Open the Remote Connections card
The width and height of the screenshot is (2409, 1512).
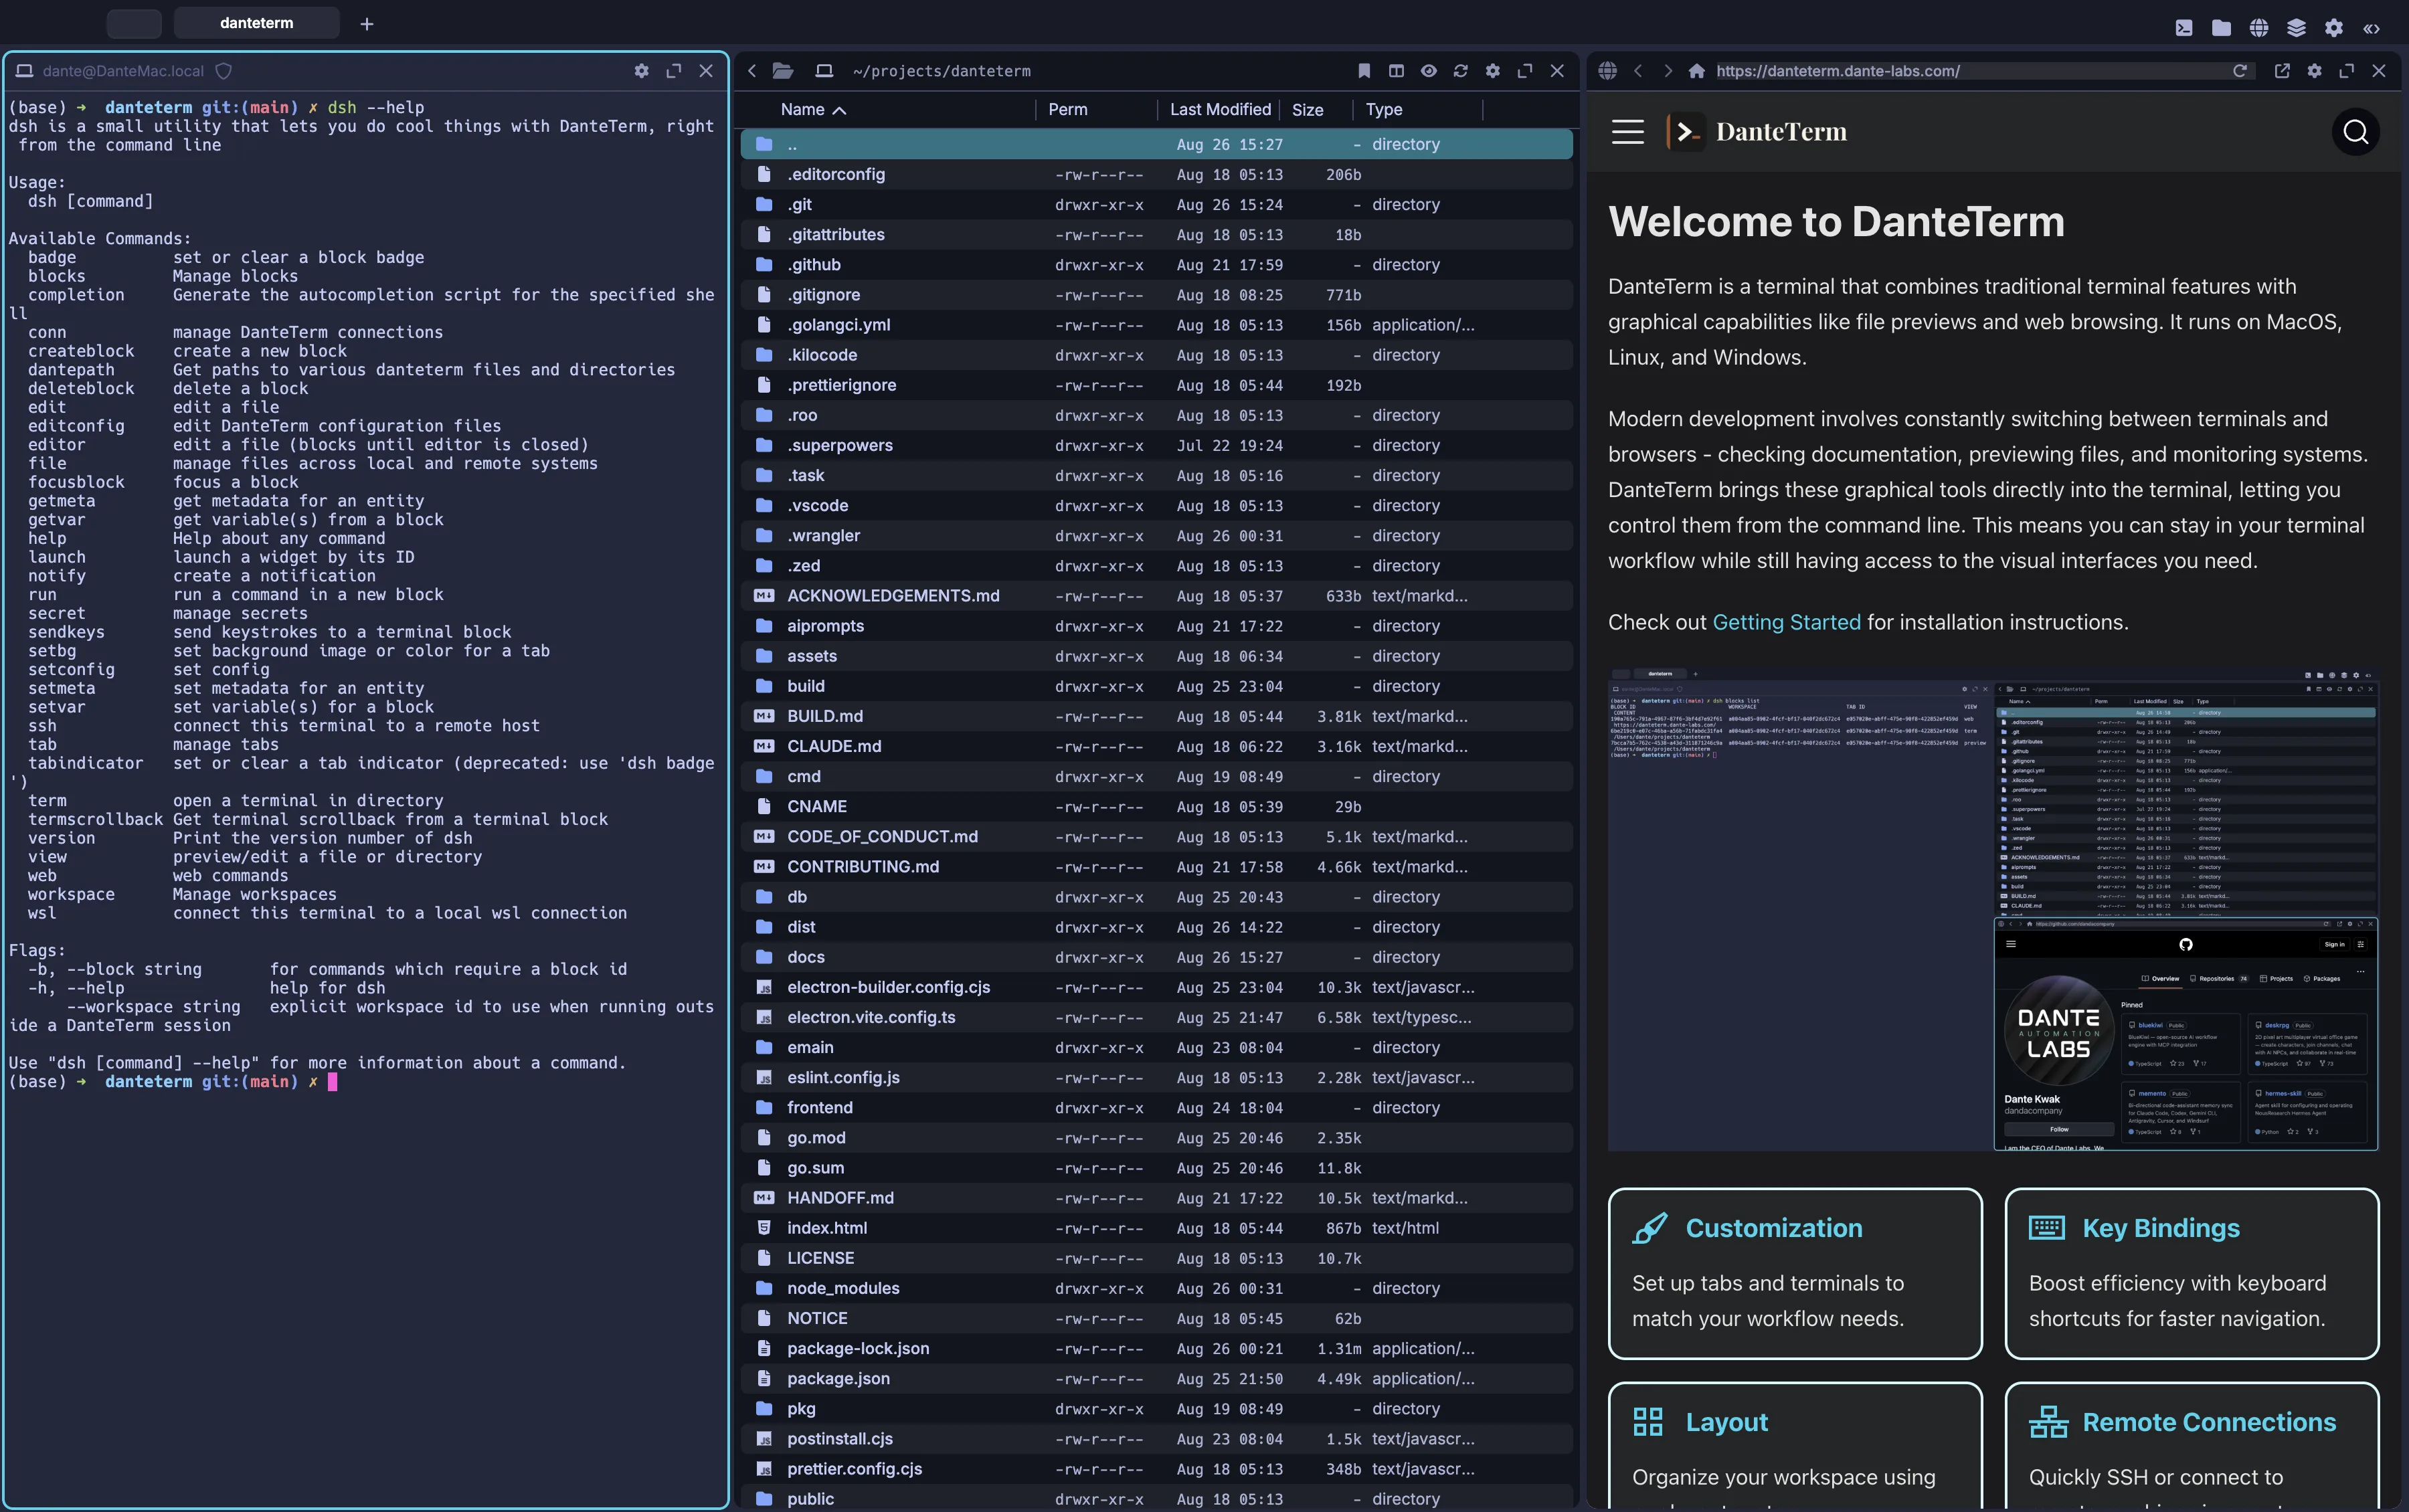click(2192, 1446)
